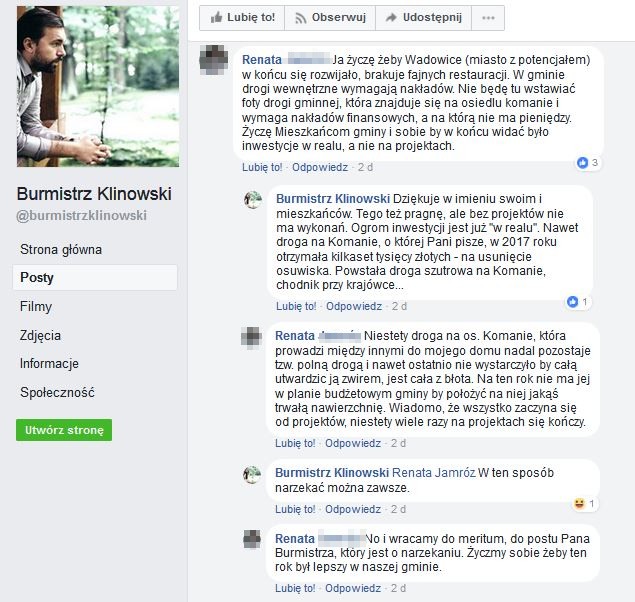Viewport: 635px width, 602px height.
Task: Open the page's large profile photo
Action: [x=98, y=86]
